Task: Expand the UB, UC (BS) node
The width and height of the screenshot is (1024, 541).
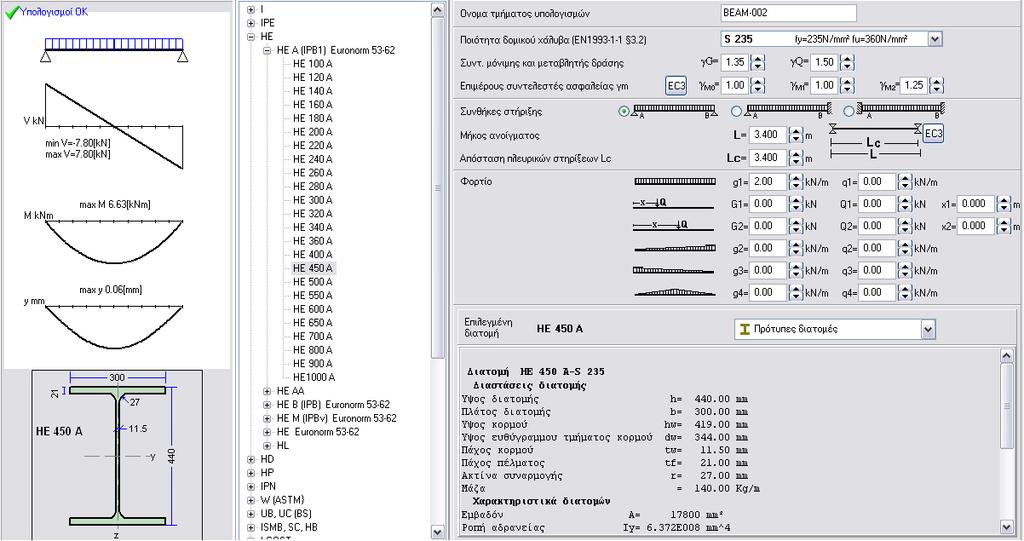Action: point(251,514)
